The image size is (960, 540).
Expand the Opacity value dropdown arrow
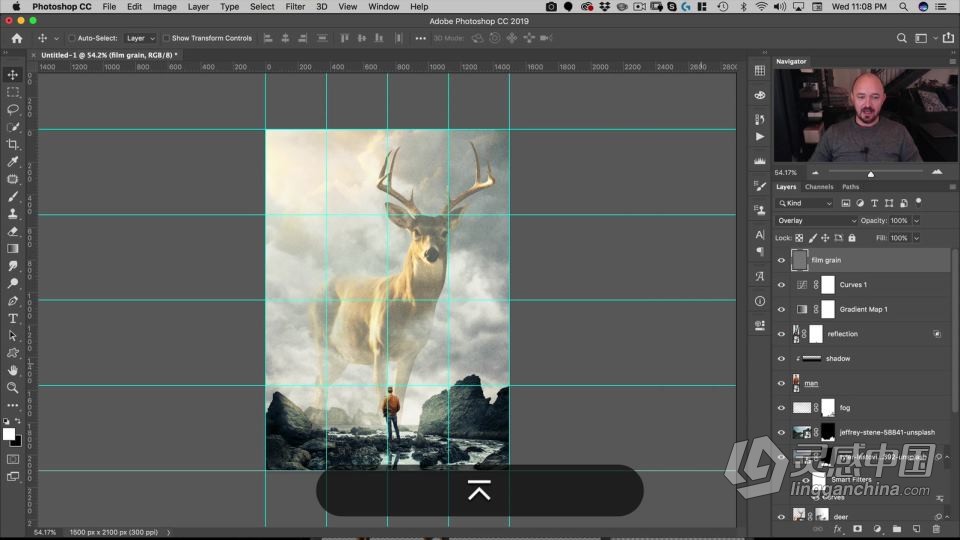[916, 220]
